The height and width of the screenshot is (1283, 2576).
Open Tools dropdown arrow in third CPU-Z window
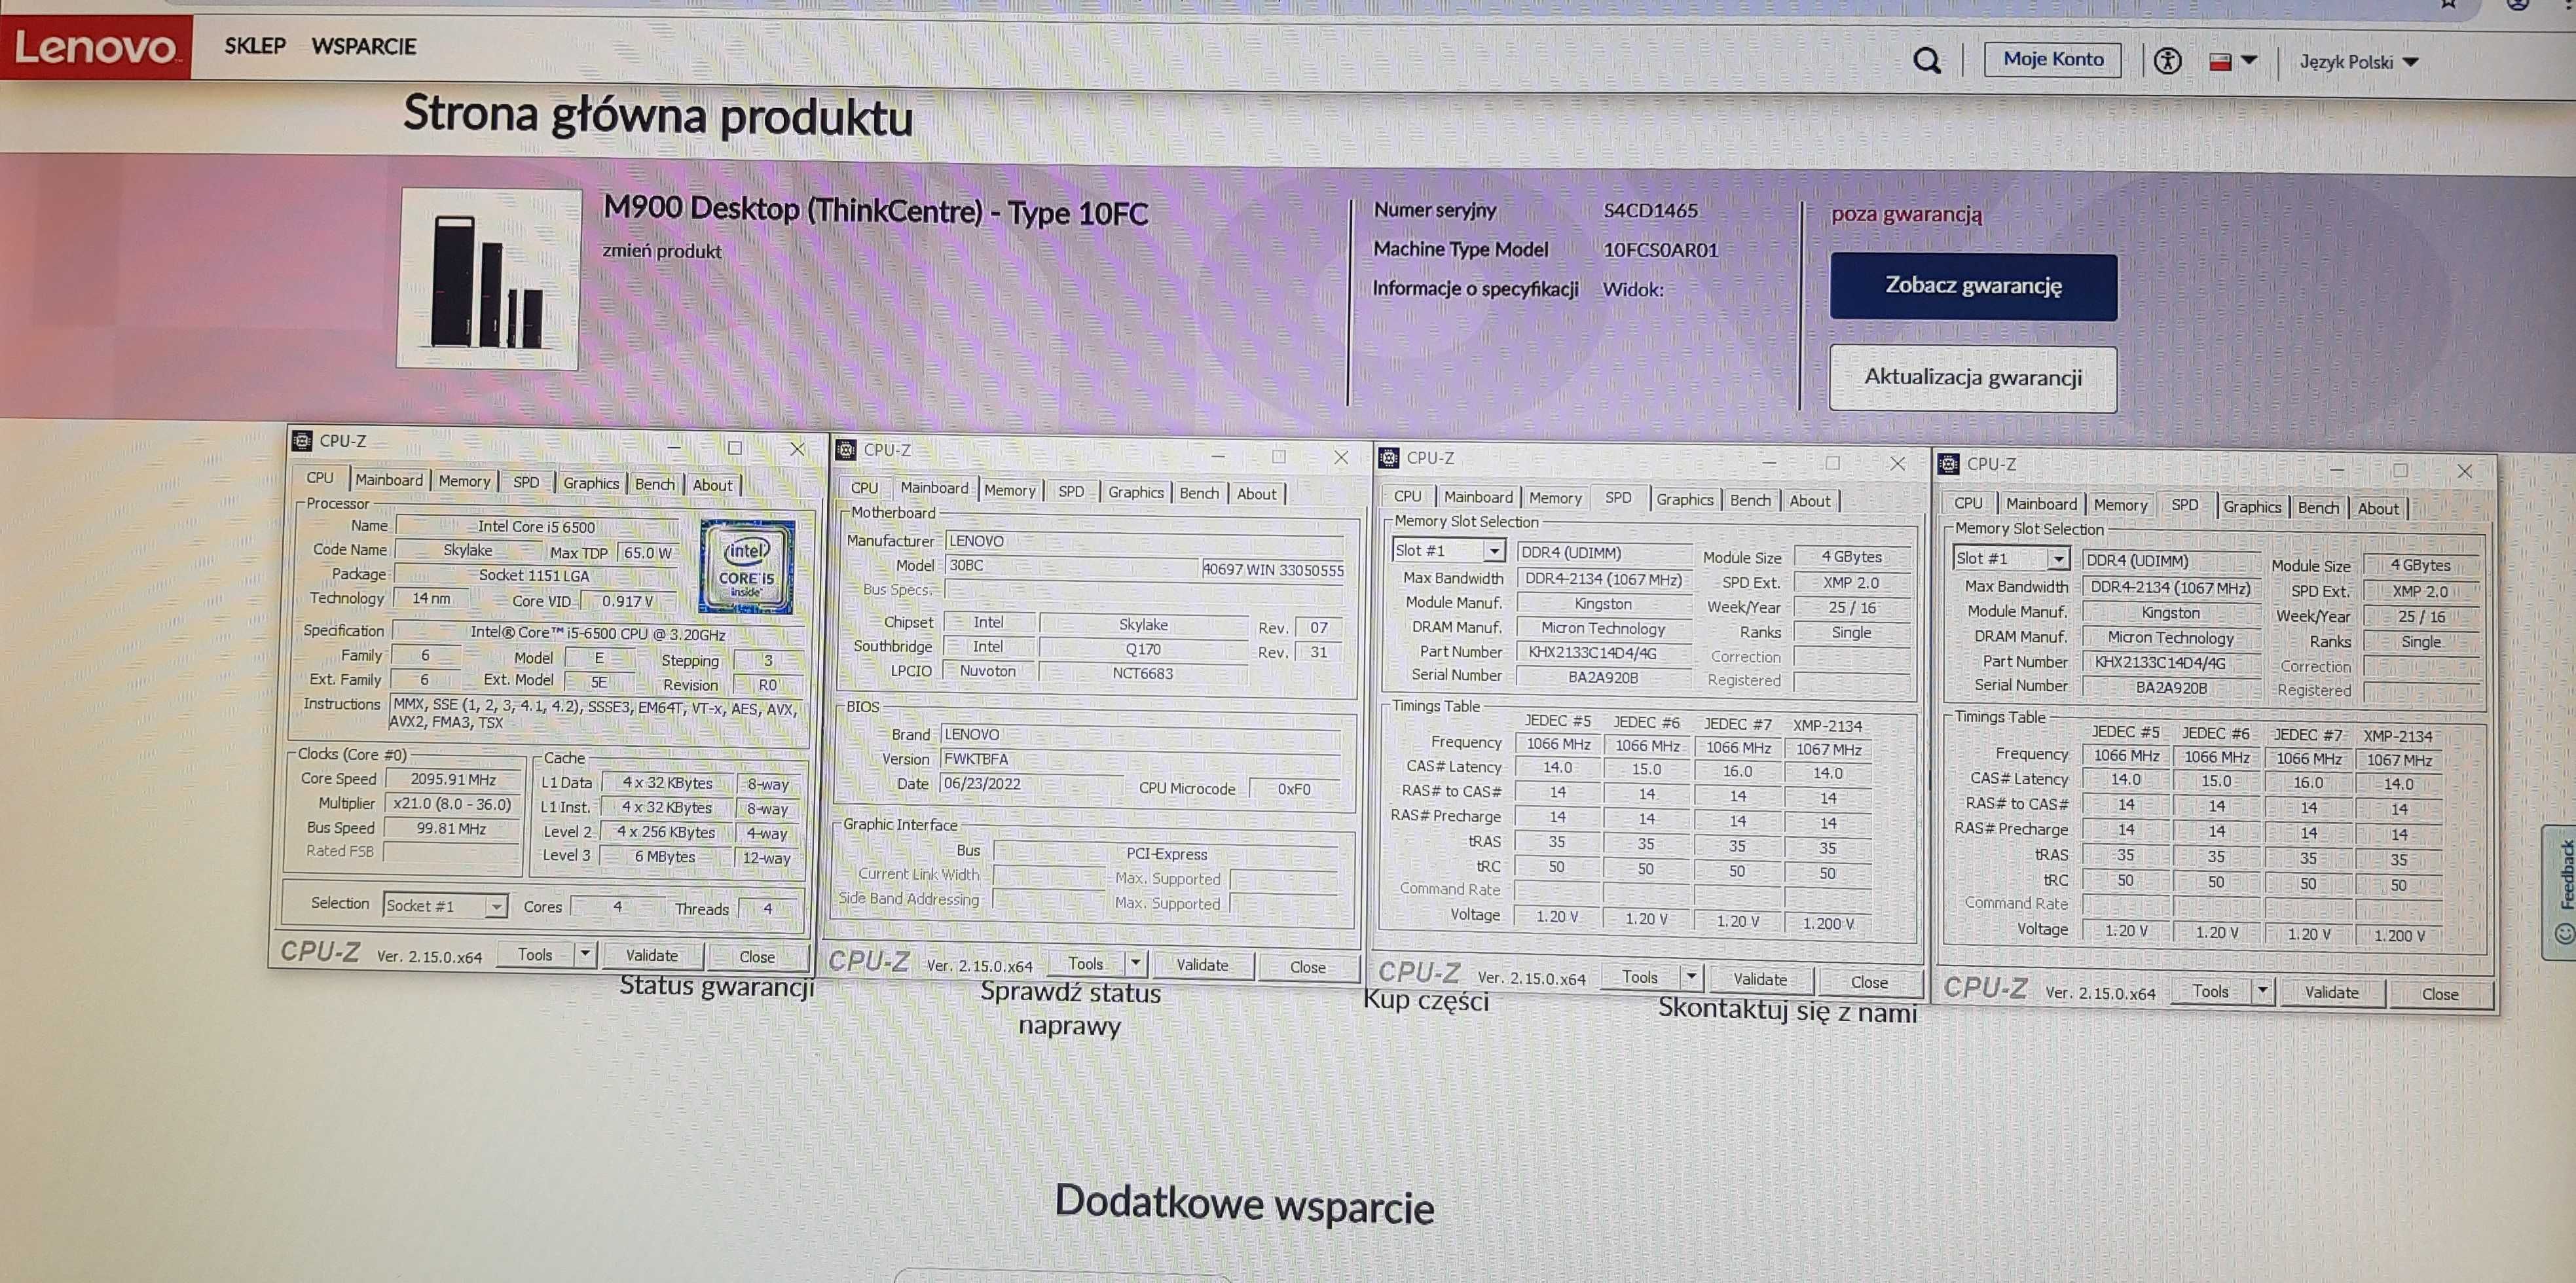pos(1691,977)
